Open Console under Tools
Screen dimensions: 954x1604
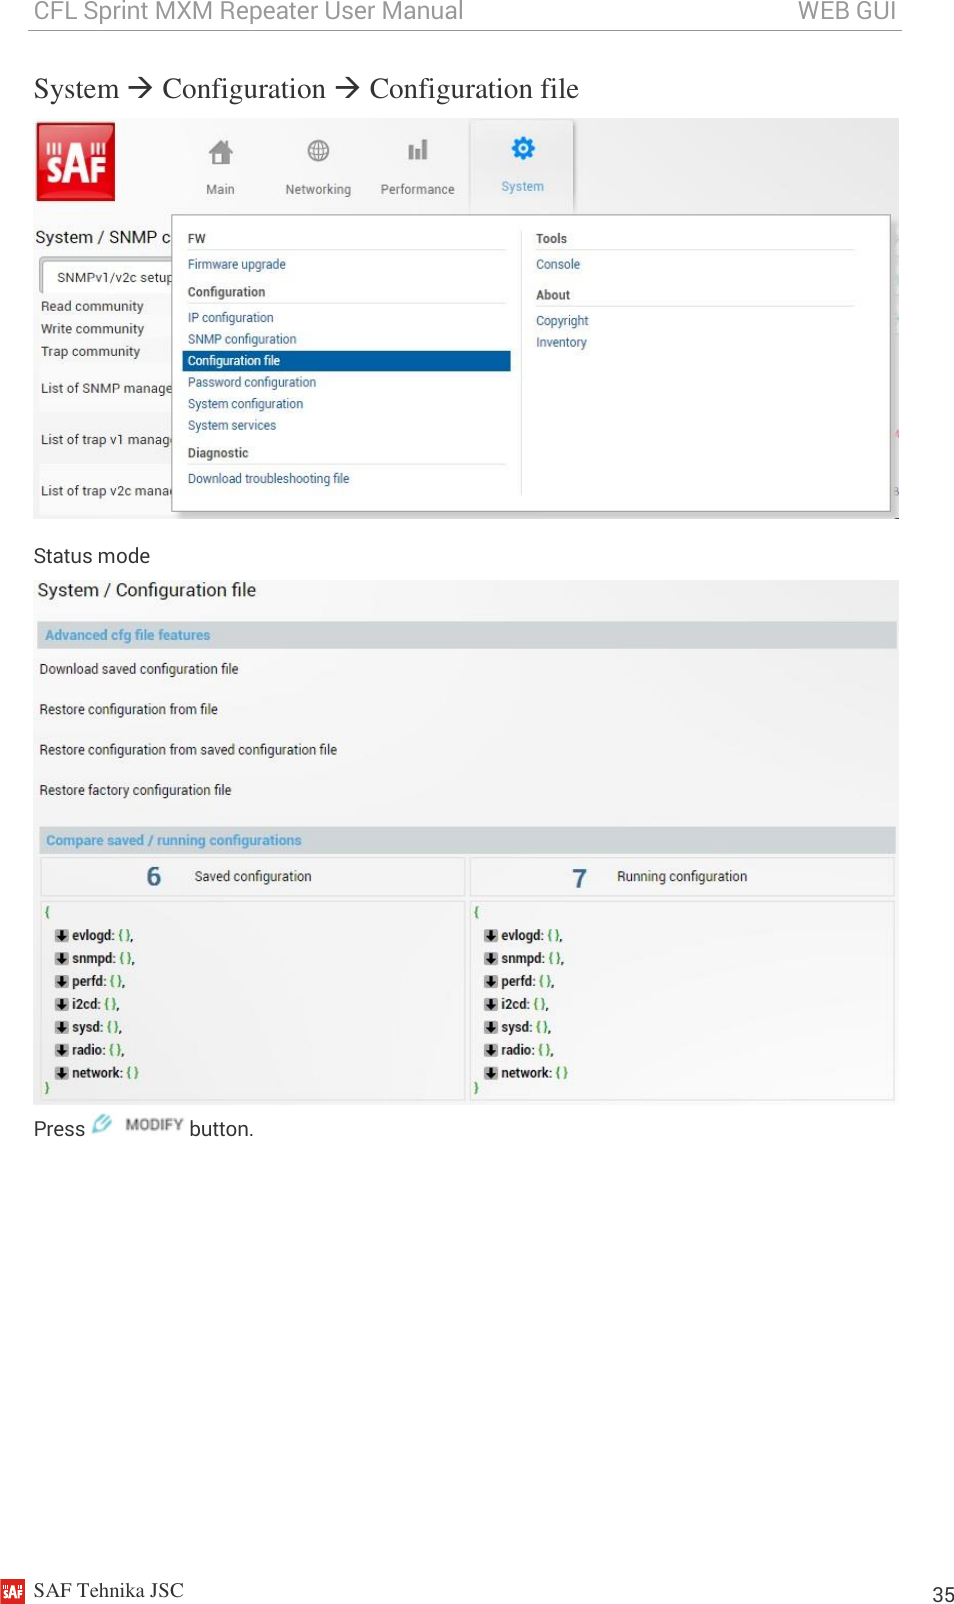(x=558, y=265)
